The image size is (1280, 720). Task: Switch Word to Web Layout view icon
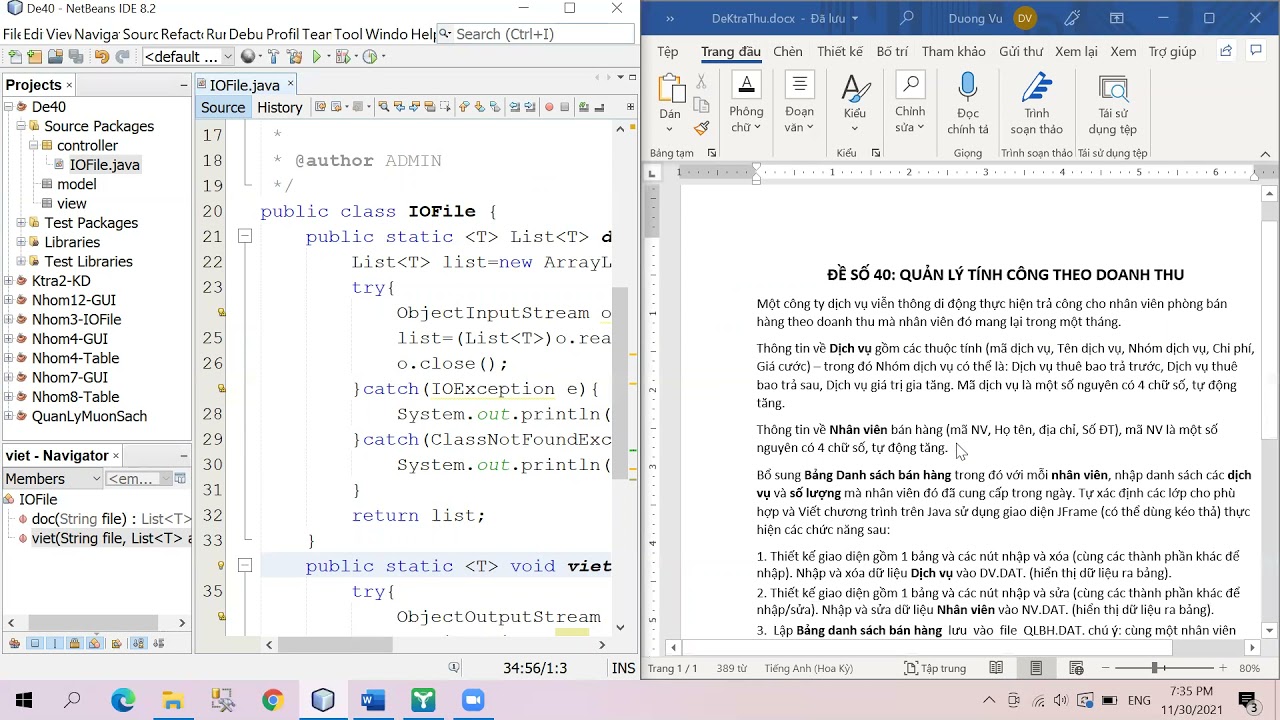click(x=1076, y=668)
